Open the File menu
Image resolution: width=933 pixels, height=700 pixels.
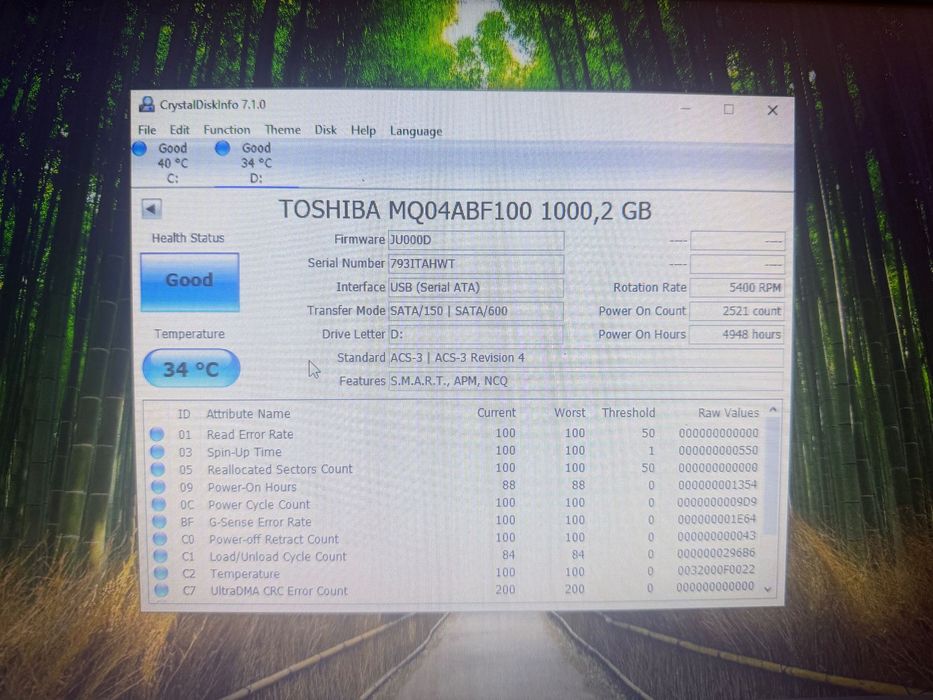(147, 130)
